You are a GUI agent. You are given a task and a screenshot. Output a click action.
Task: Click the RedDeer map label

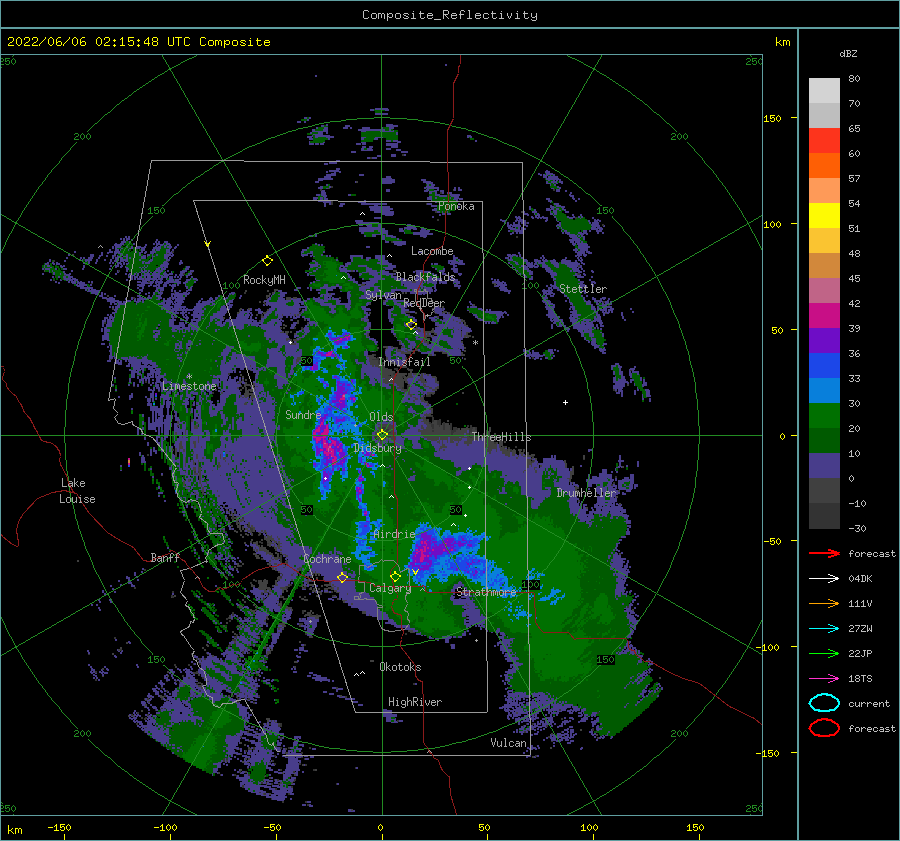[424, 303]
